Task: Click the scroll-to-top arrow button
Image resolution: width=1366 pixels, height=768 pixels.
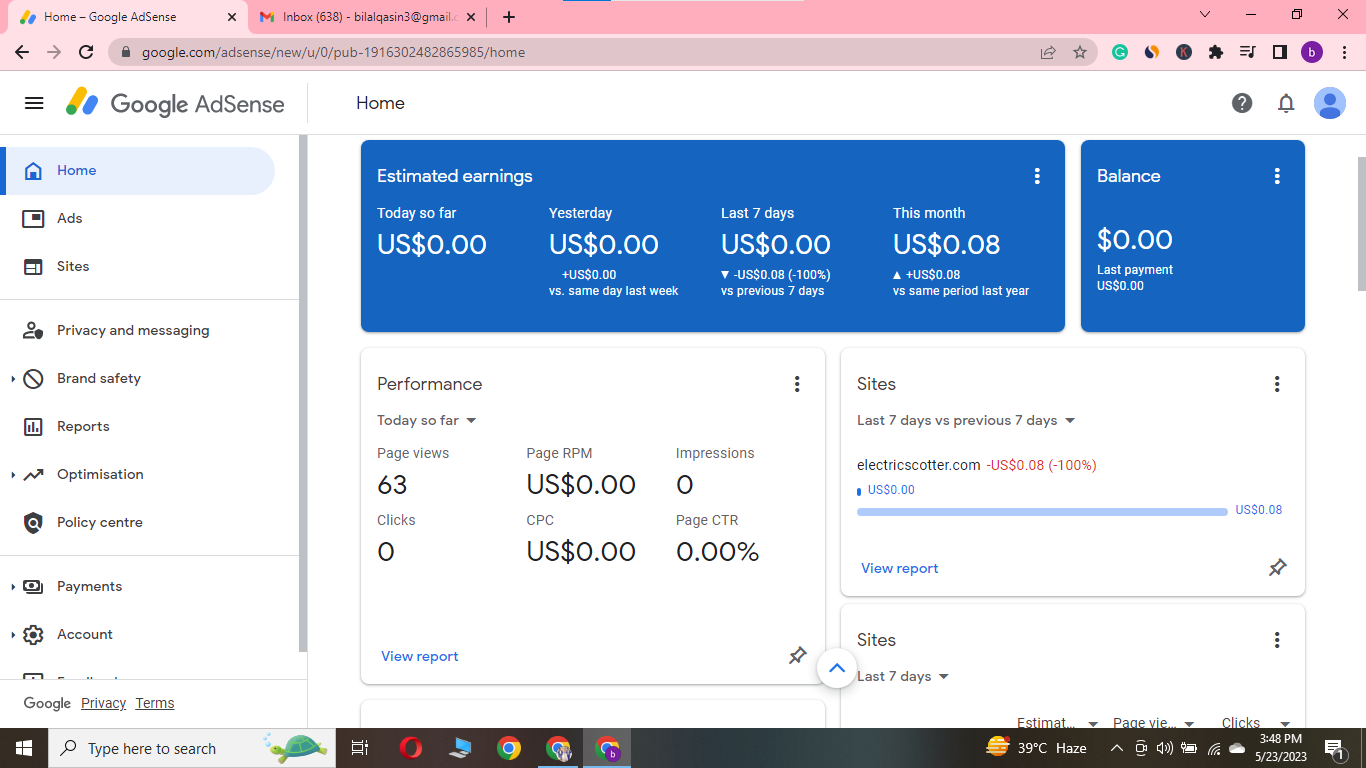Action: (x=837, y=668)
